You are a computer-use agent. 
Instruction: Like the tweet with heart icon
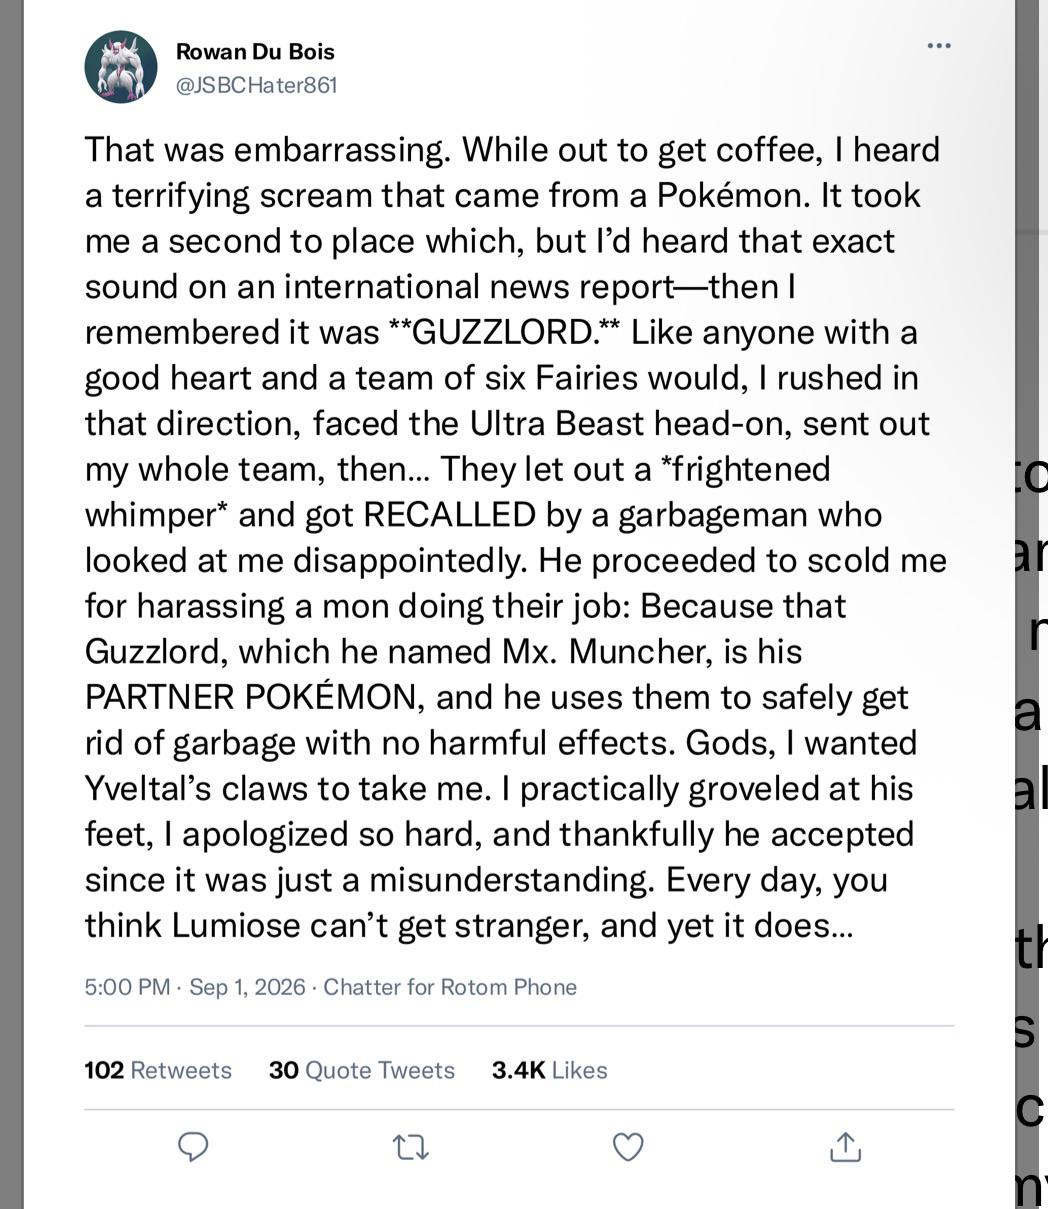pos(628,1147)
